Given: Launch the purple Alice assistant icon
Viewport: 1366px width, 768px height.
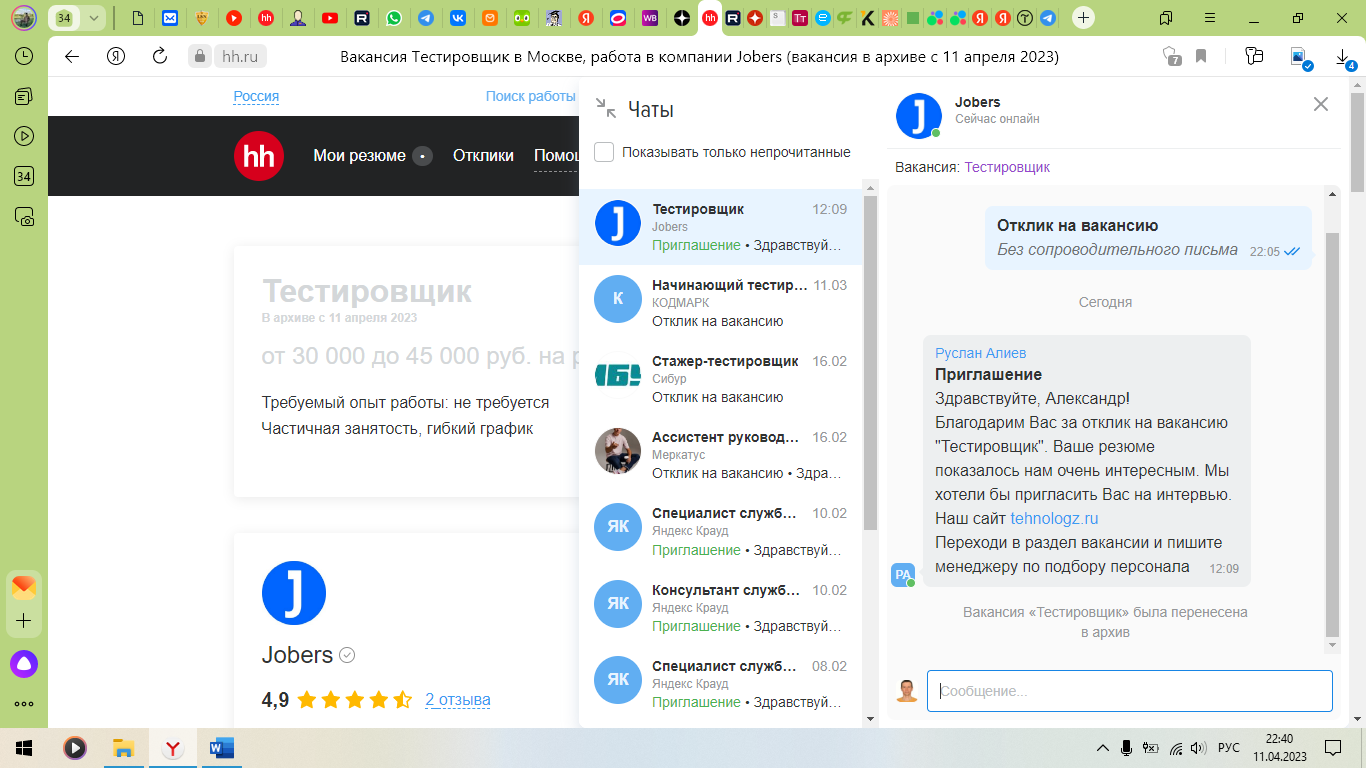Looking at the screenshot, I should [x=24, y=662].
